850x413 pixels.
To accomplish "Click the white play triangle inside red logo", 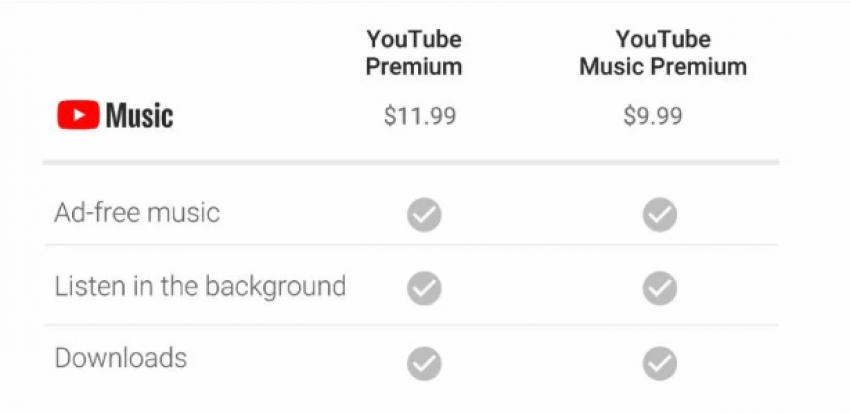I will (79, 115).
